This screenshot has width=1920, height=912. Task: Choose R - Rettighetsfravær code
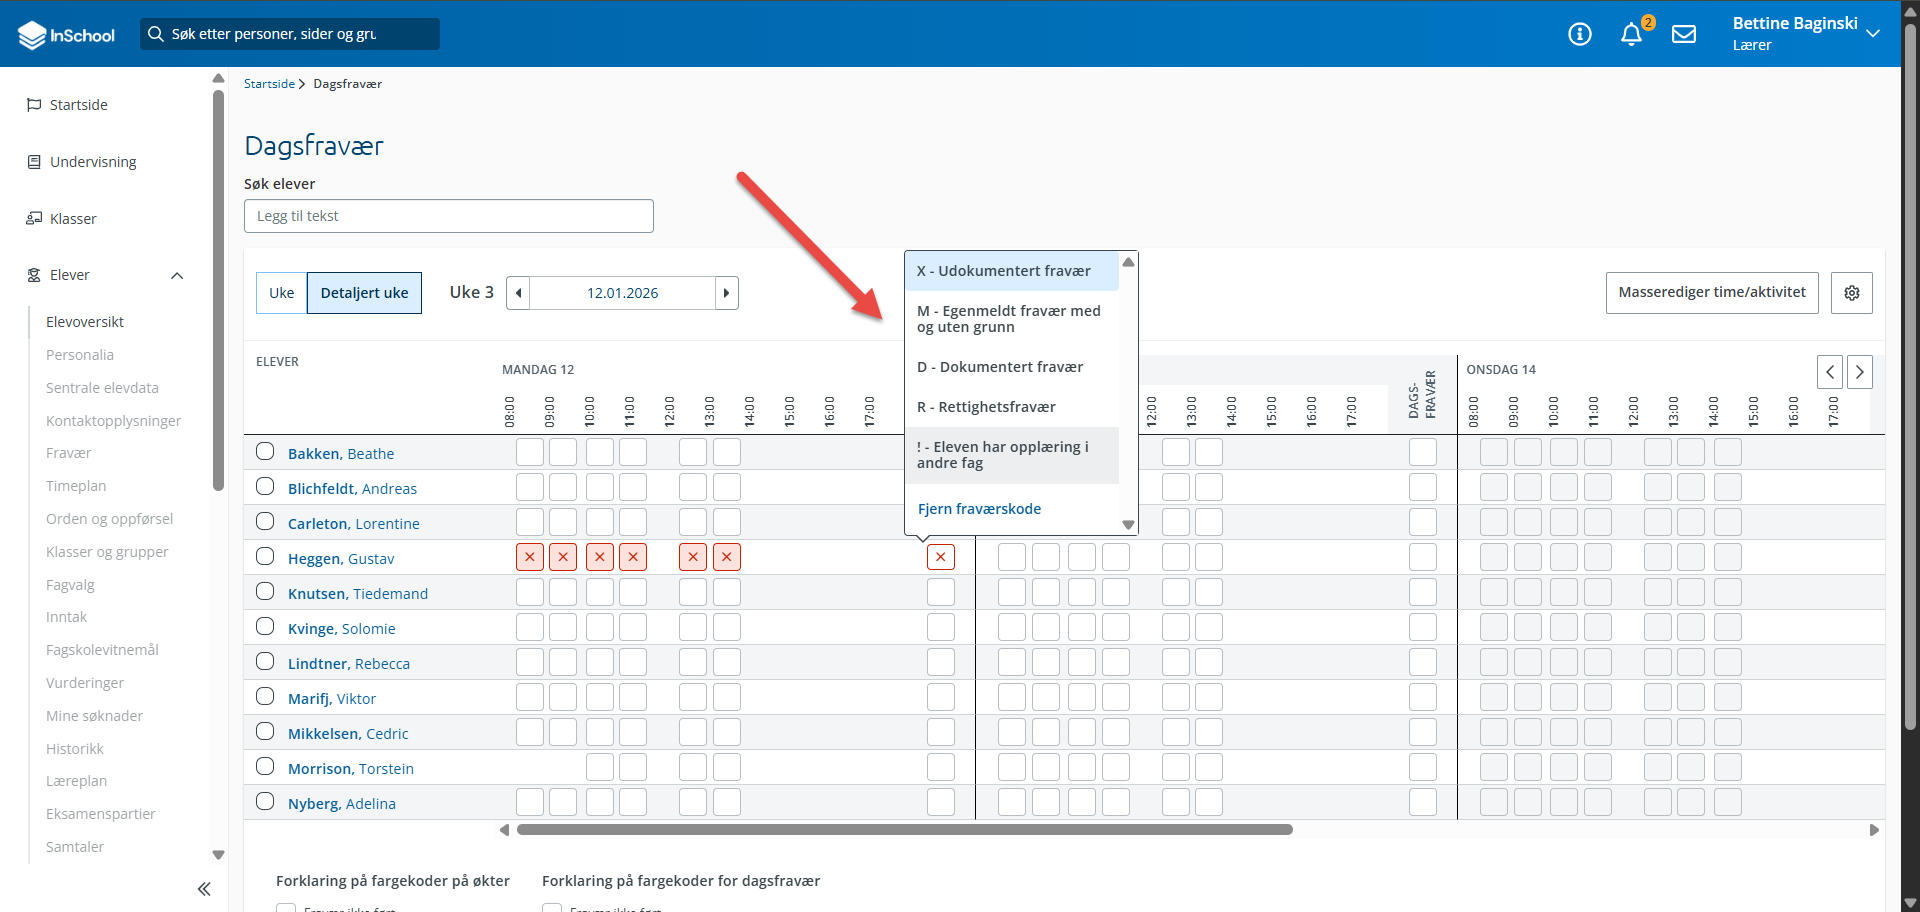pos(1012,407)
